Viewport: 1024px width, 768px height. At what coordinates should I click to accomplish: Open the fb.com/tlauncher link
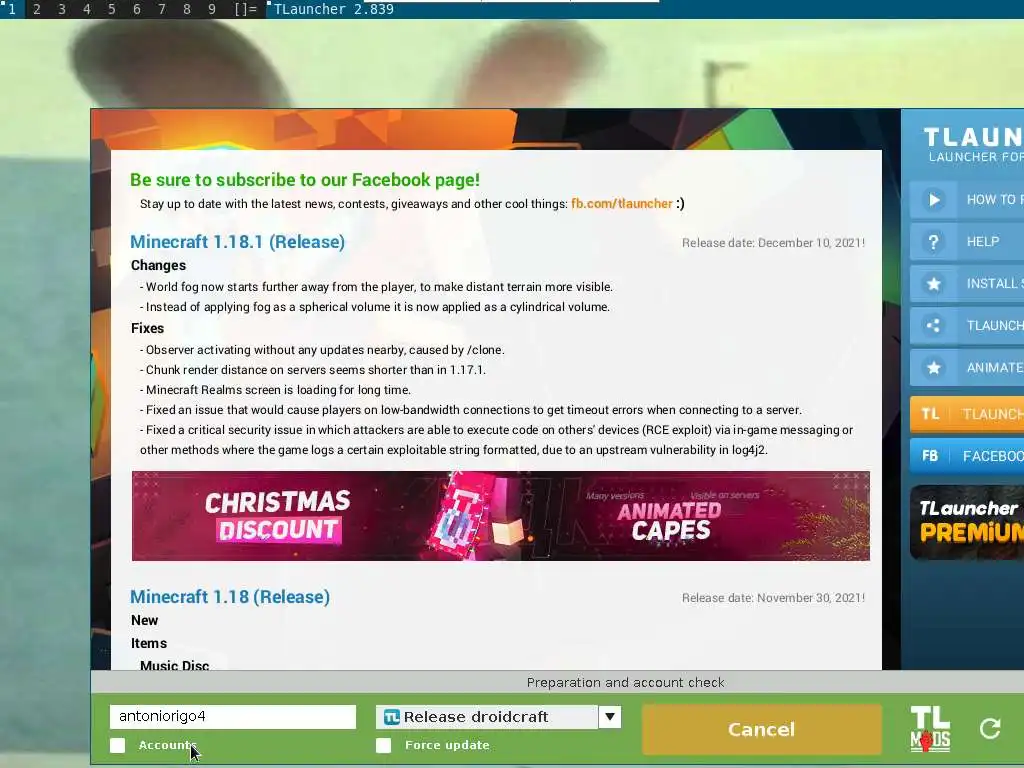[621, 204]
